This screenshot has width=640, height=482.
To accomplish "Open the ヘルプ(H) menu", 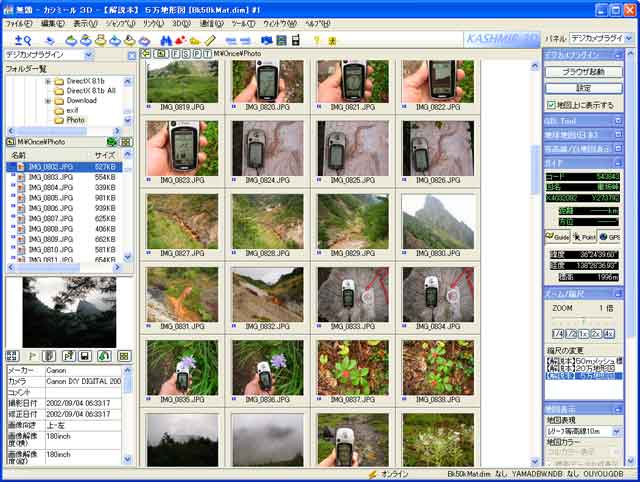I will pos(316,22).
